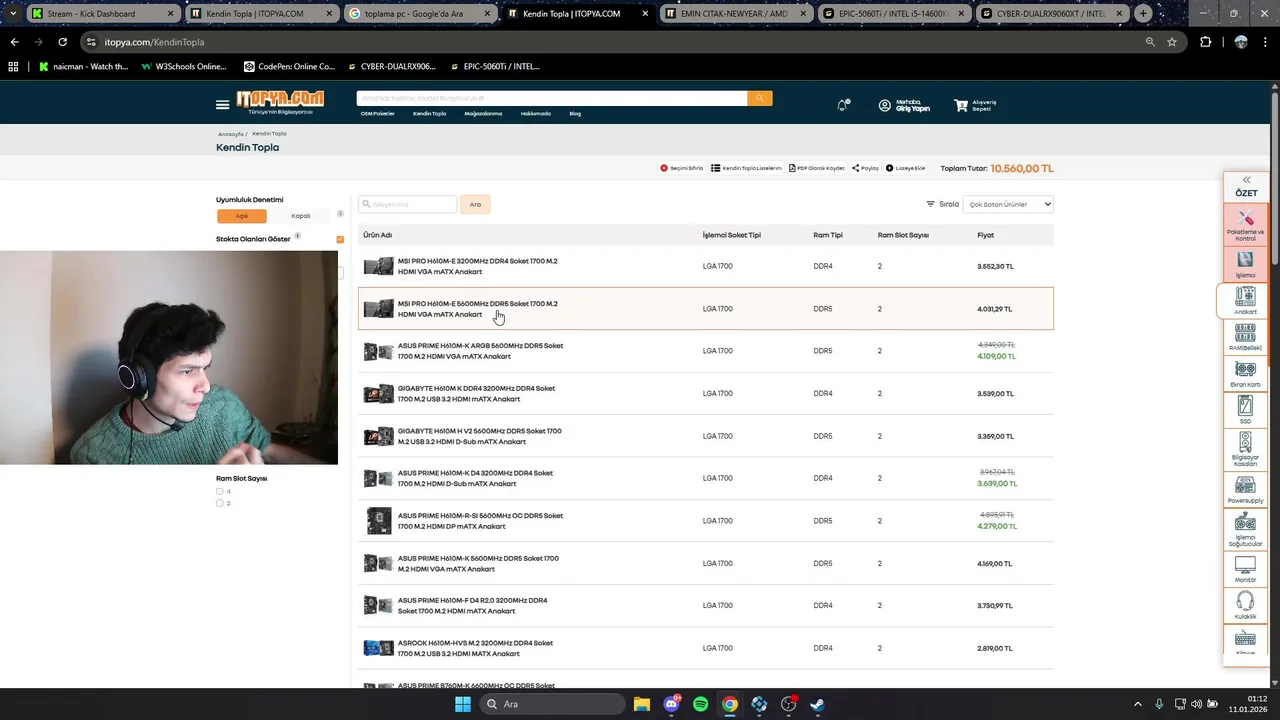The image size is (1280, 720).
Task: Select the Paketleme ve Kontrol summary icon
Action: [x=1245, y=224]
